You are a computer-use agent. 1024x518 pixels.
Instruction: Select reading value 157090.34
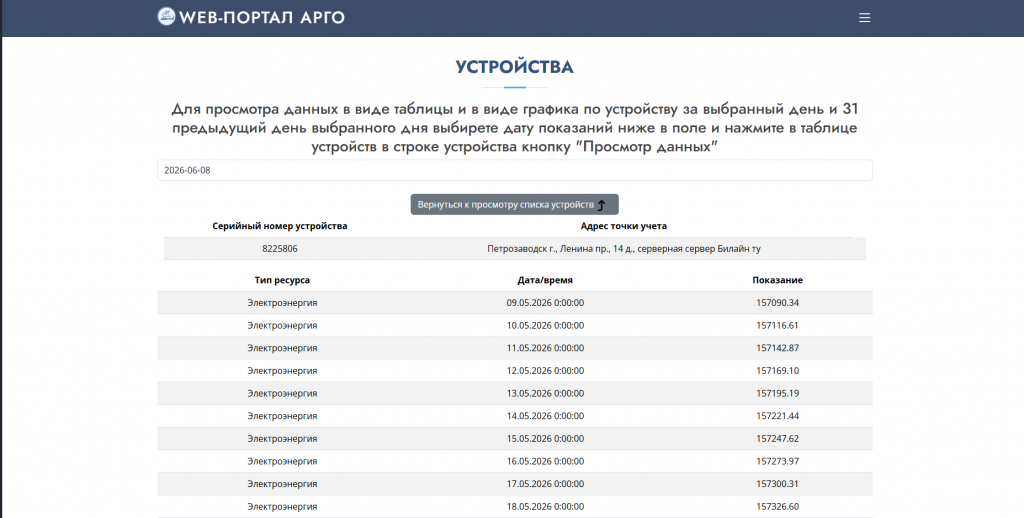pos(777,302)
